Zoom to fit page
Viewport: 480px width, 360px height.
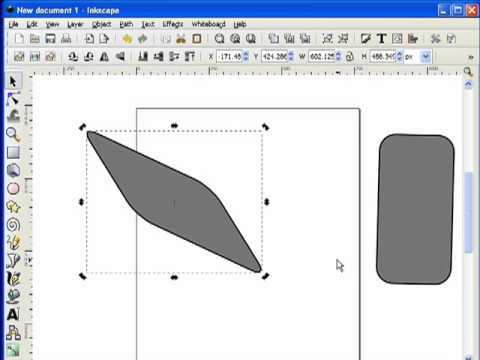(x=251, y=39)
